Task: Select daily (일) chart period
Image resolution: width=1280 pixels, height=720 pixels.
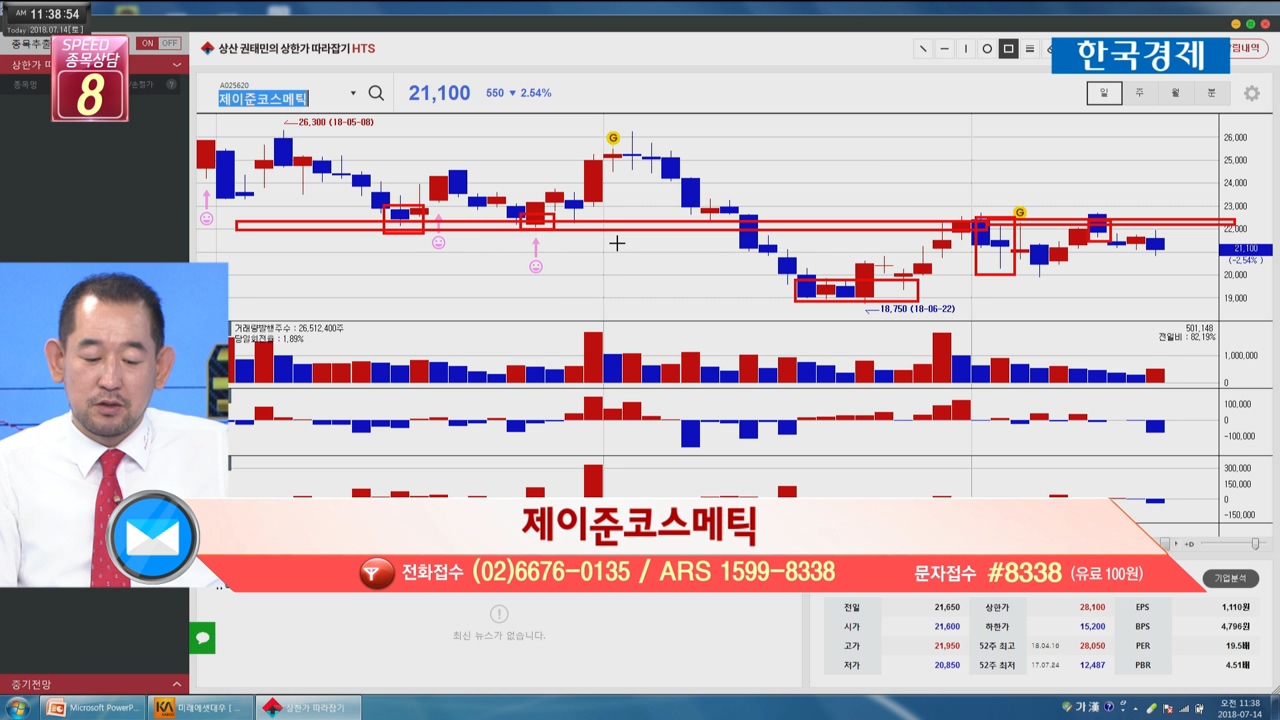Action: click(x=1104, y=93)
